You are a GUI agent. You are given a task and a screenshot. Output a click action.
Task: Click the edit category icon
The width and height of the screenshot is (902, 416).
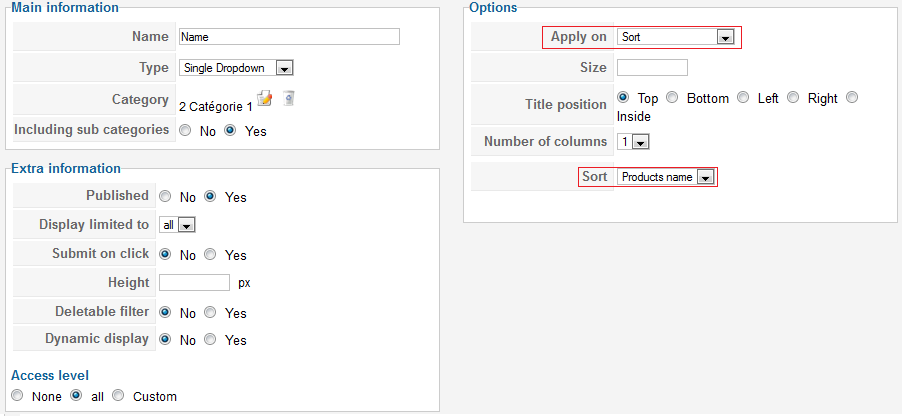tap(264, 99)
